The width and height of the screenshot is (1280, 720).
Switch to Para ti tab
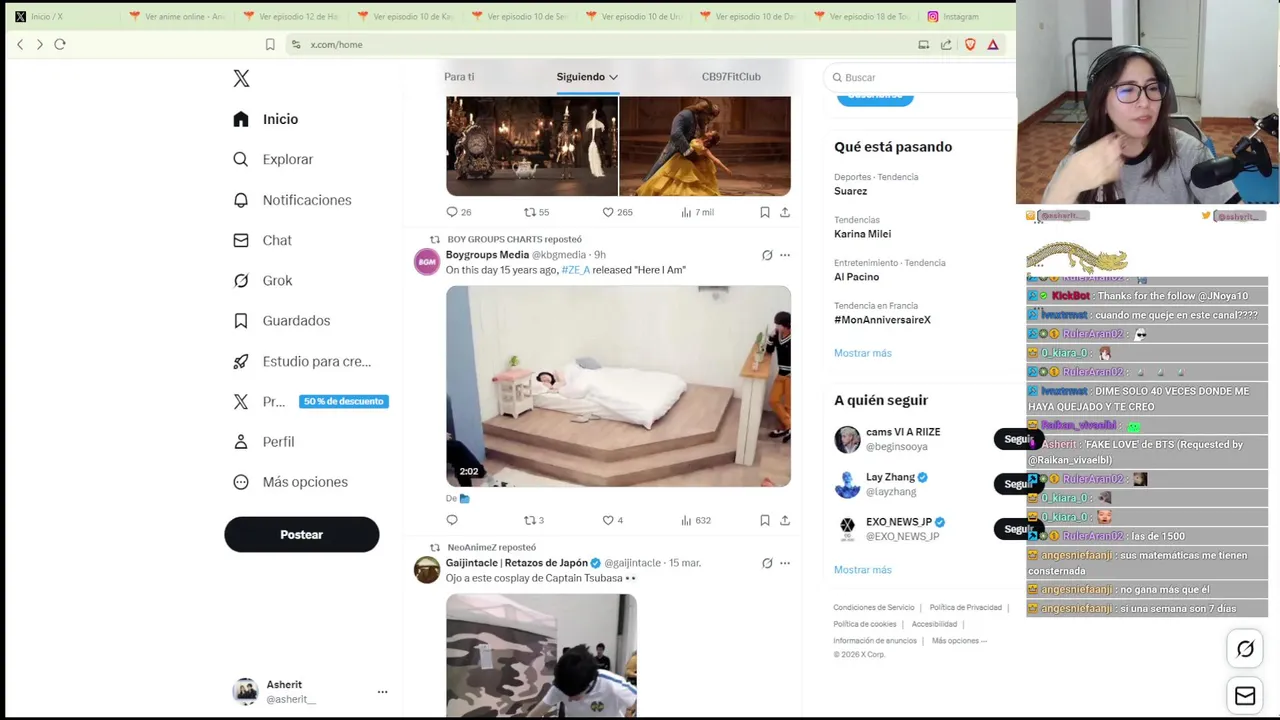(459, 77)
